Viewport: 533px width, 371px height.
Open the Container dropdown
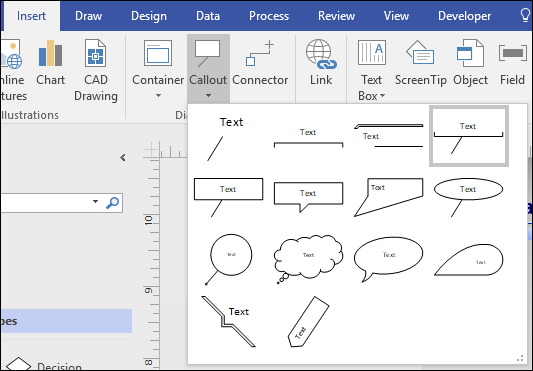click(158, 96)
